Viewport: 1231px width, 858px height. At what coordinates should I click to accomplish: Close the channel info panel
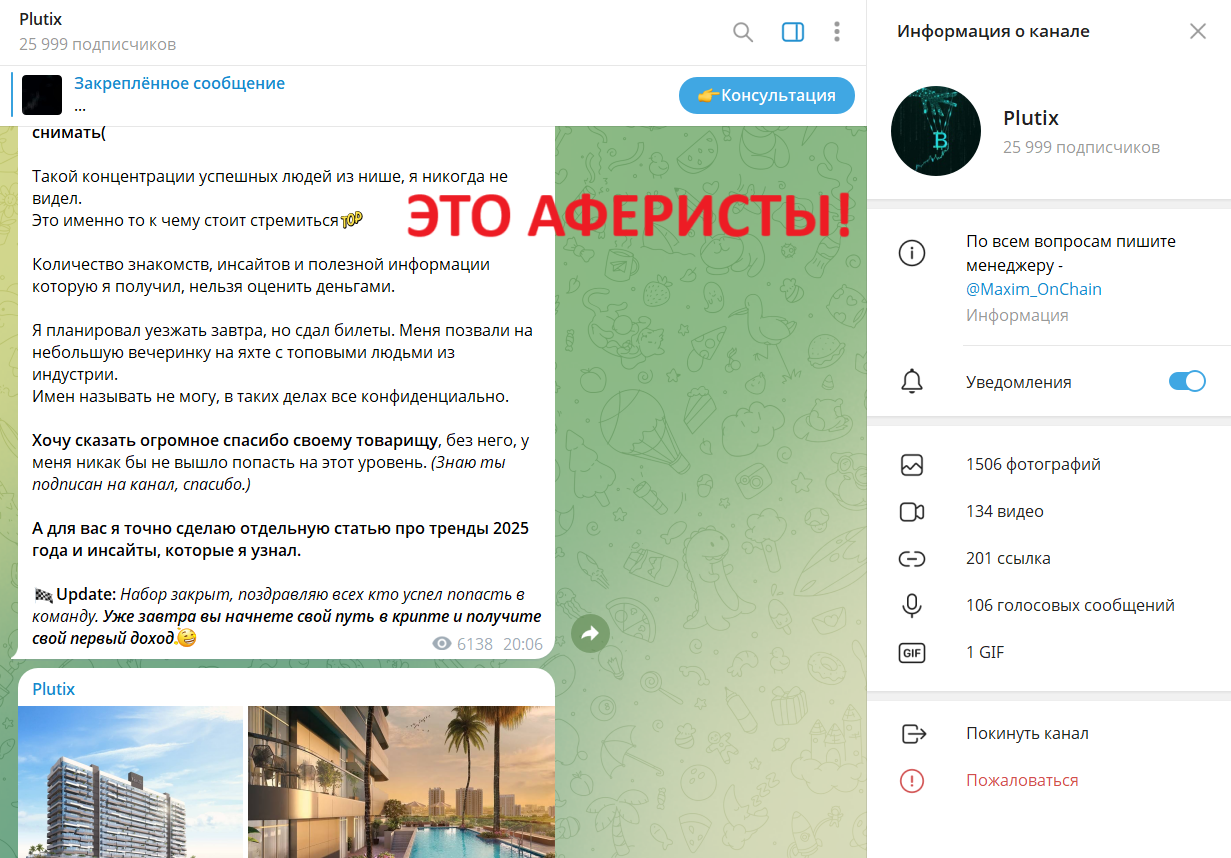click(1198, 31)
